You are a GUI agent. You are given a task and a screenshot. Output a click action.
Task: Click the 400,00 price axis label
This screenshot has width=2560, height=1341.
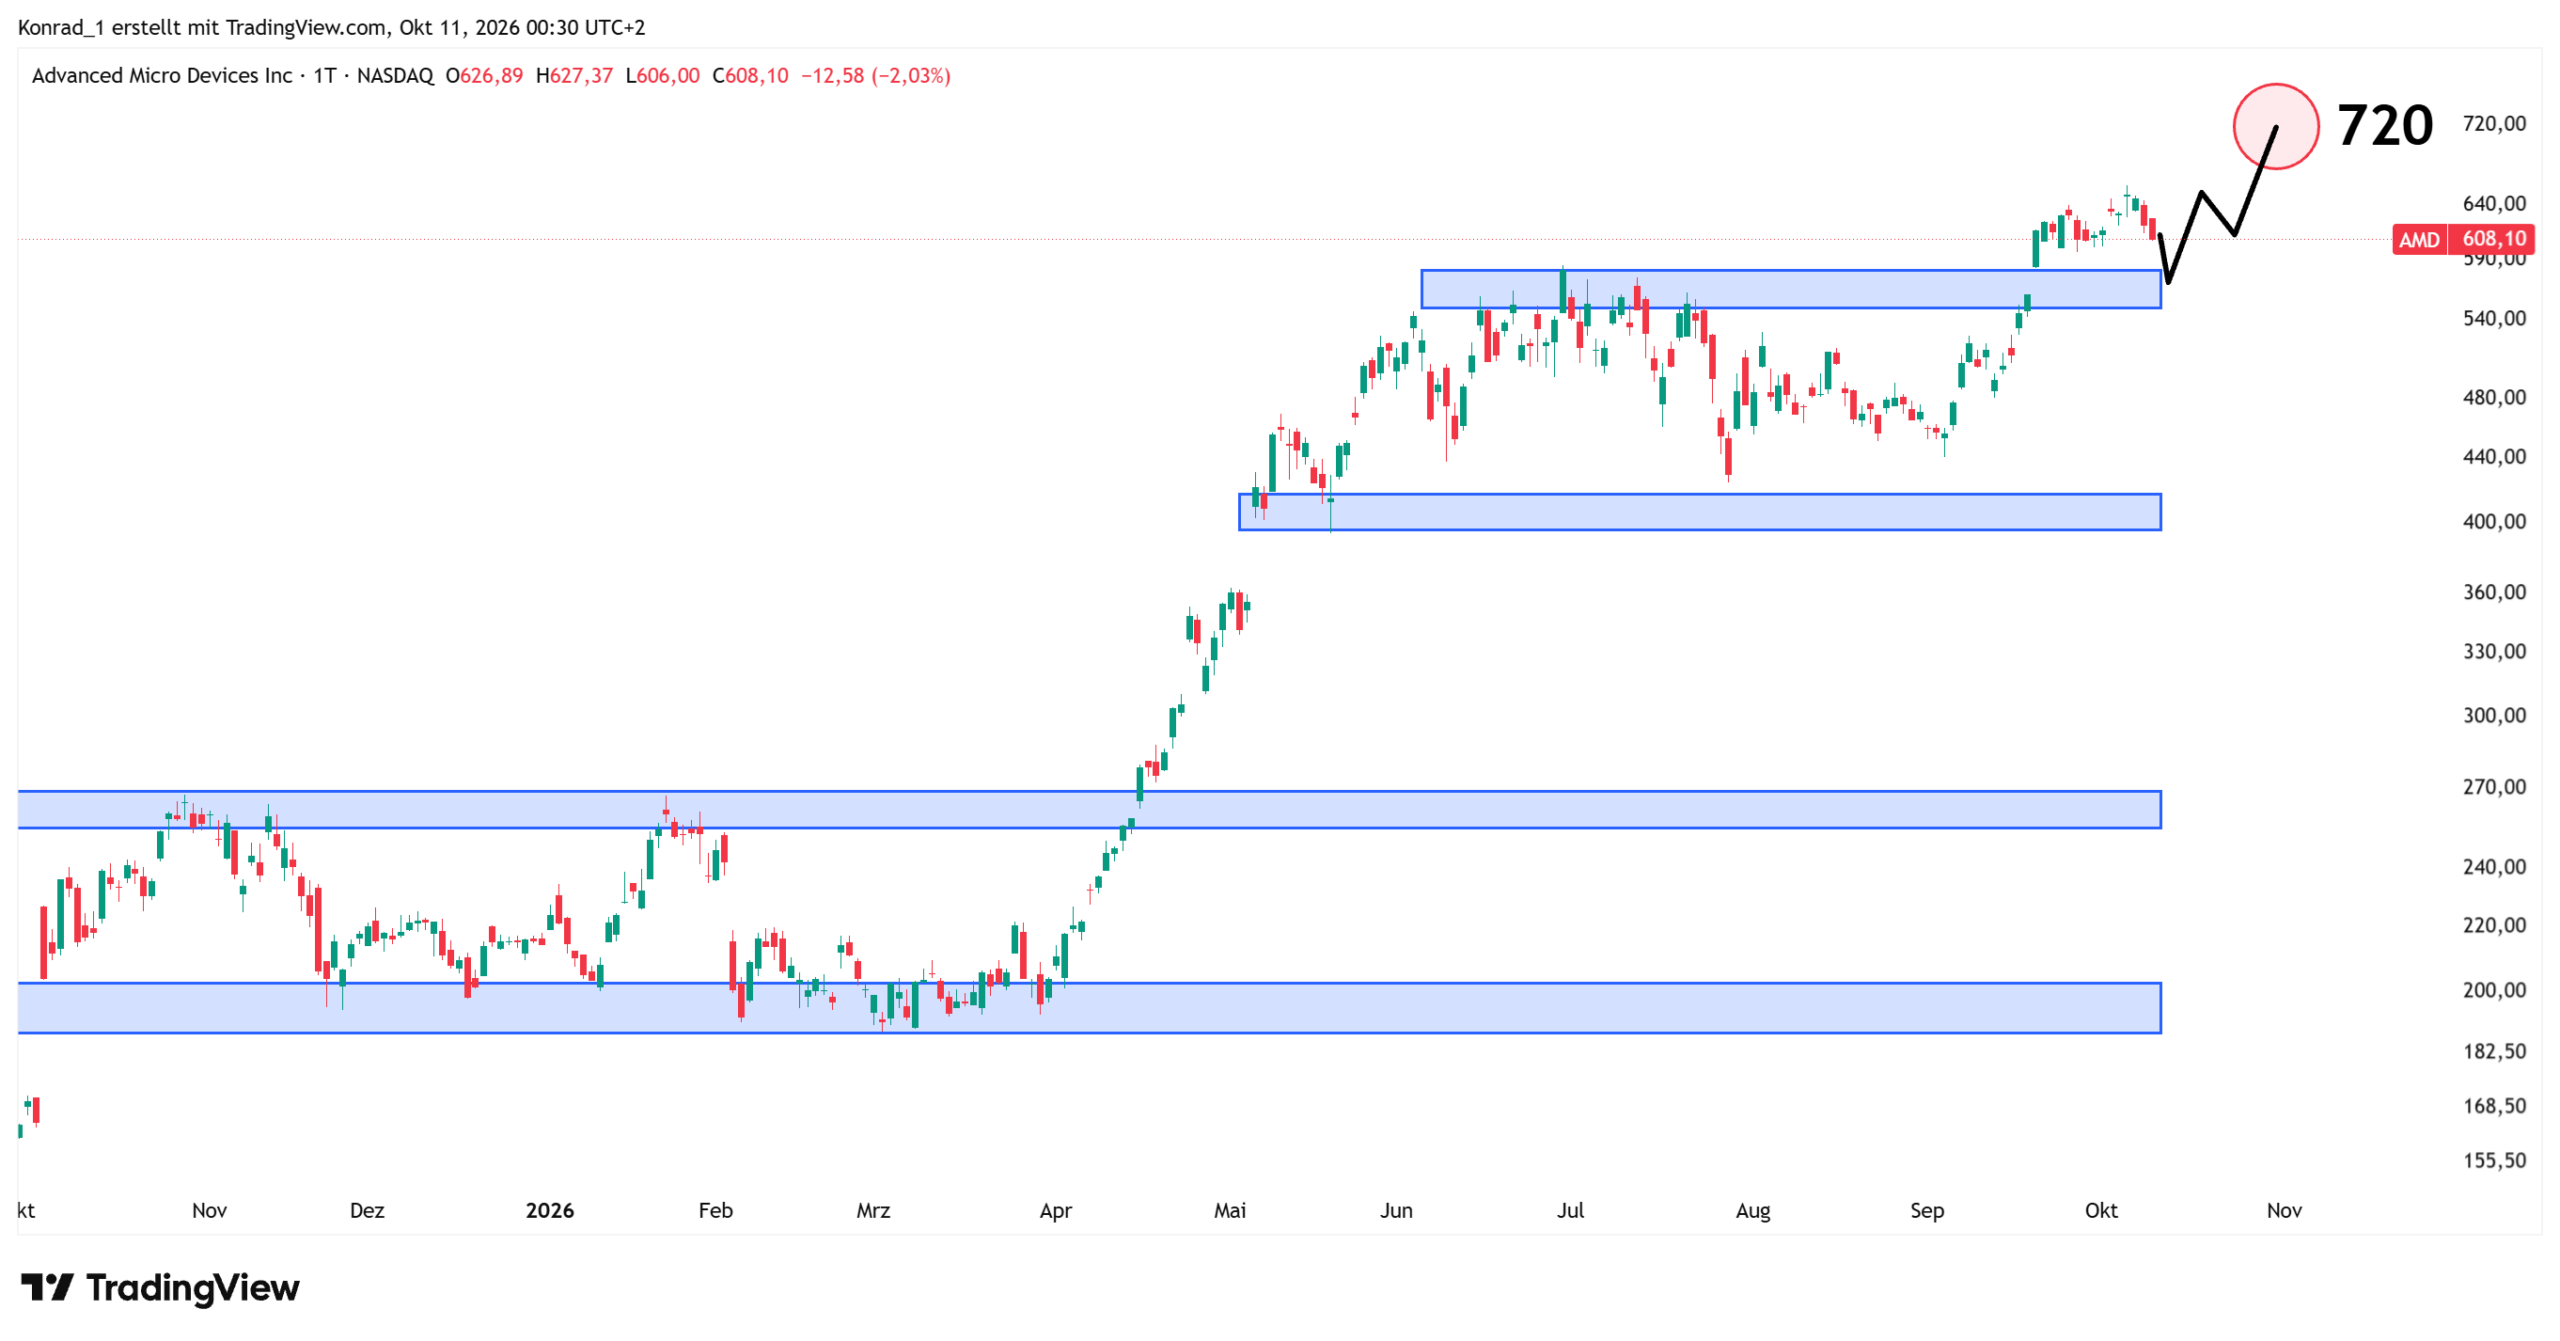coord(2494,521)
